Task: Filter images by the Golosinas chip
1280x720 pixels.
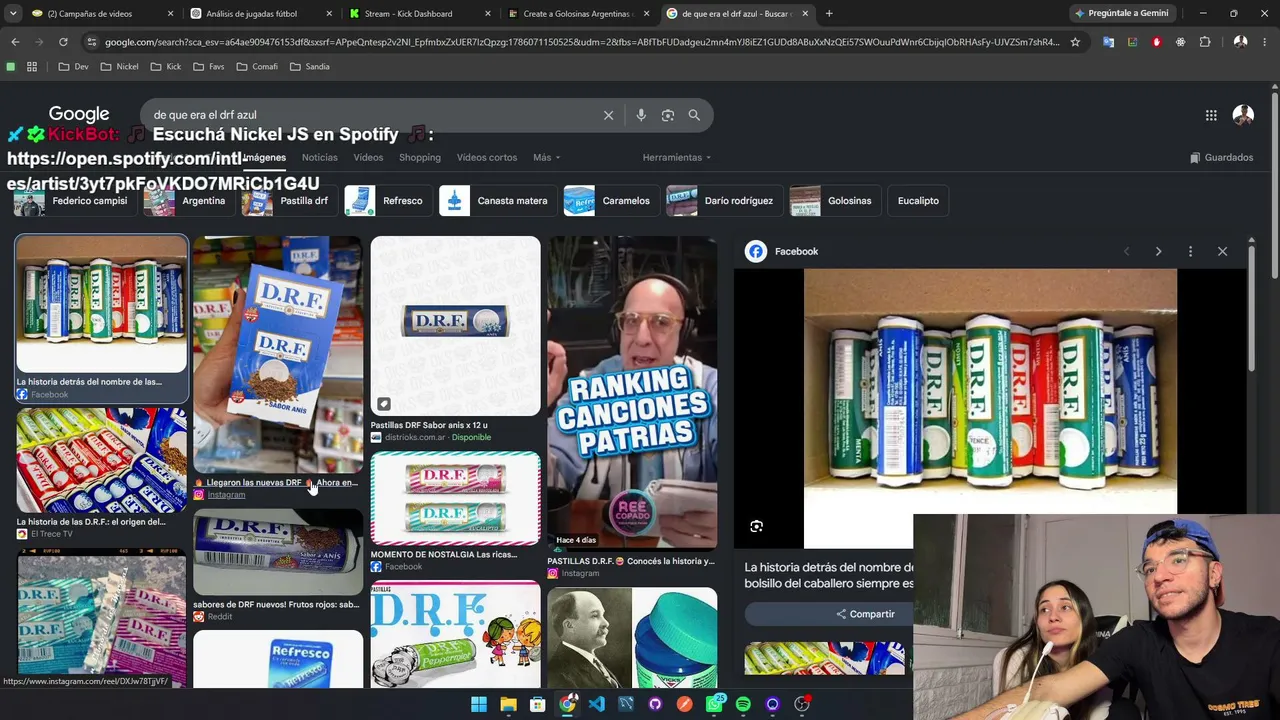Action: [834, 201]
